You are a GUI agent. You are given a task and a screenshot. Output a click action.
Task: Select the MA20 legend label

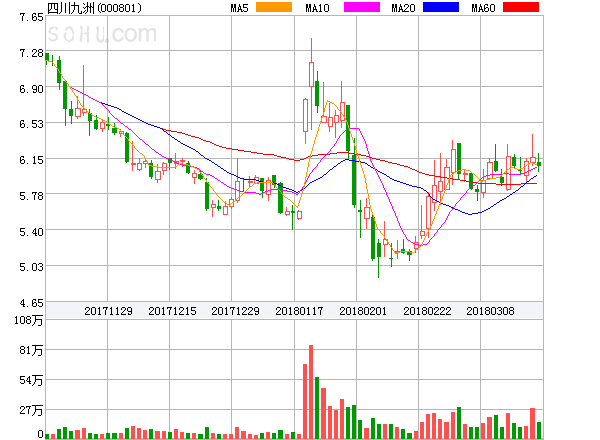403,8
